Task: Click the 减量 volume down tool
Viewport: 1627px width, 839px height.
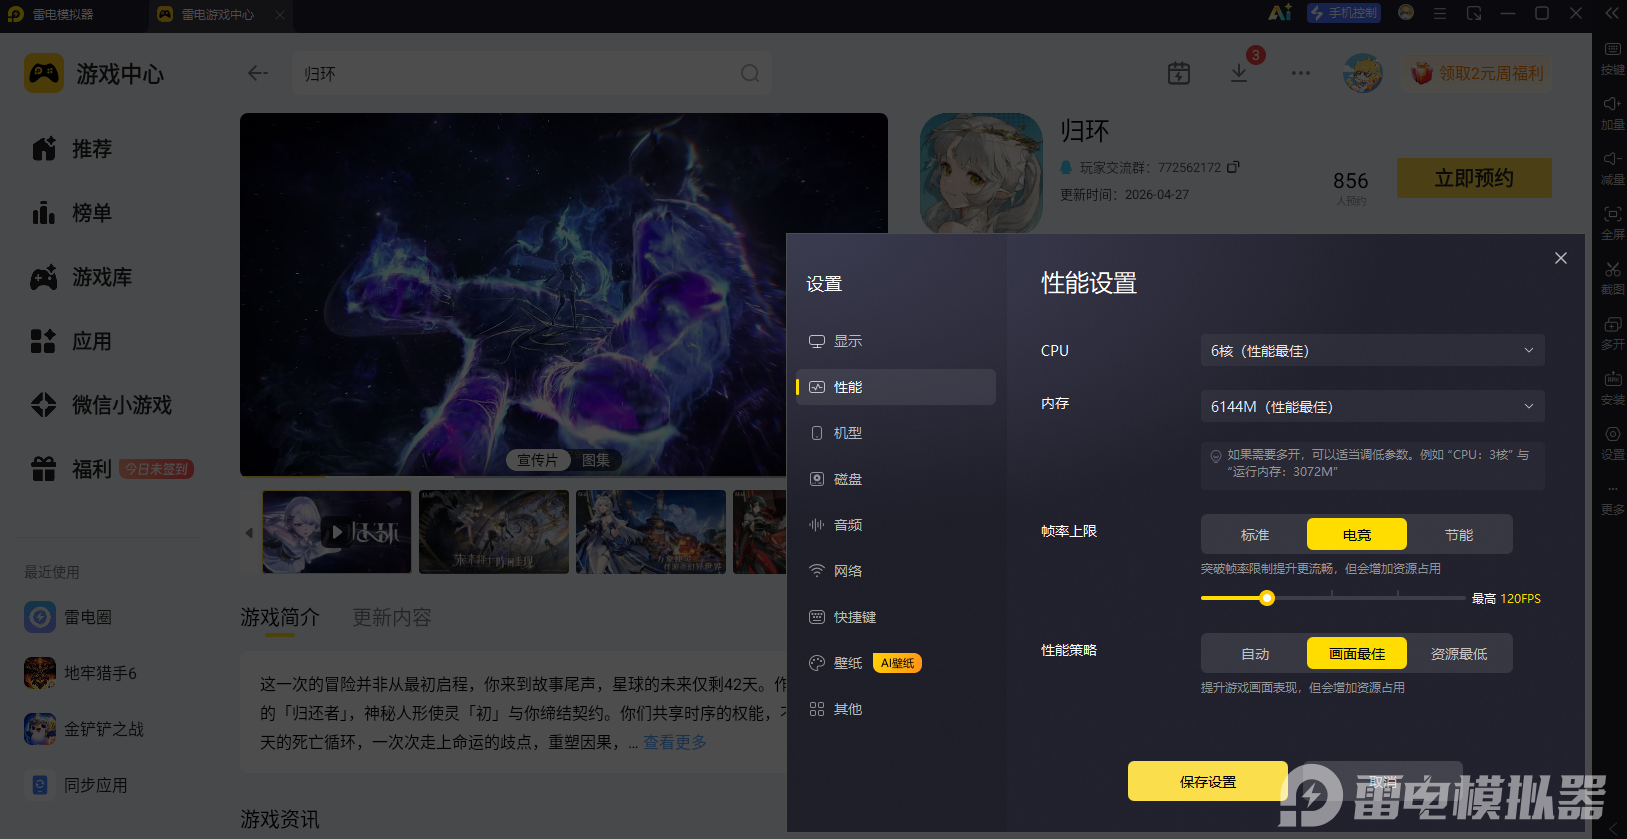Action: tap(1612, 168)
